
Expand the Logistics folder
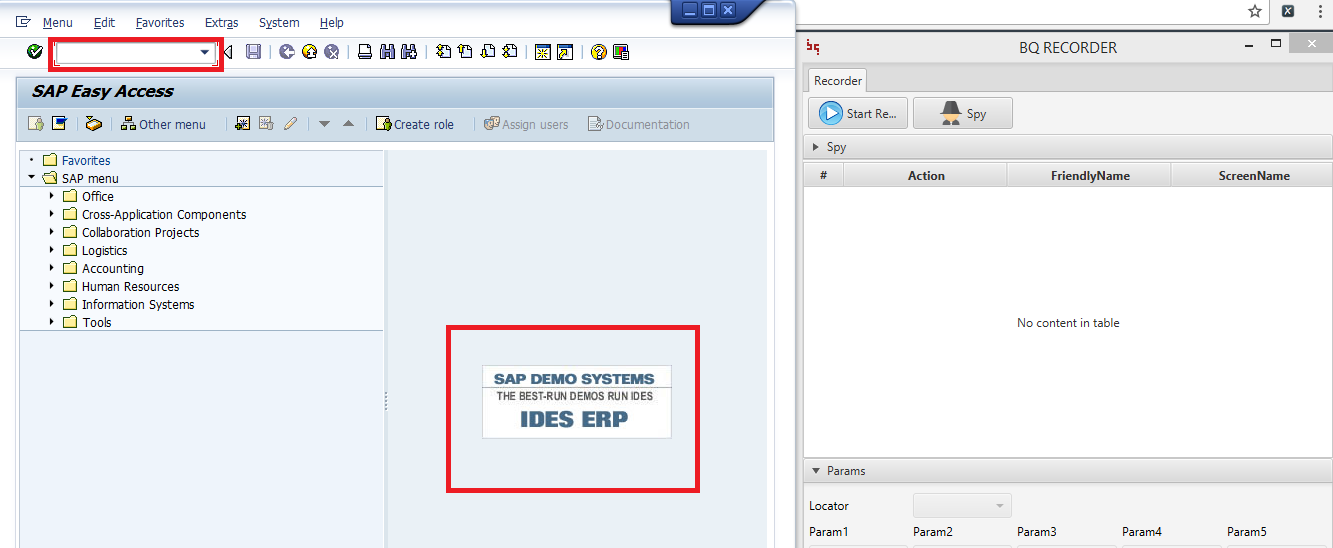[52, 250]
